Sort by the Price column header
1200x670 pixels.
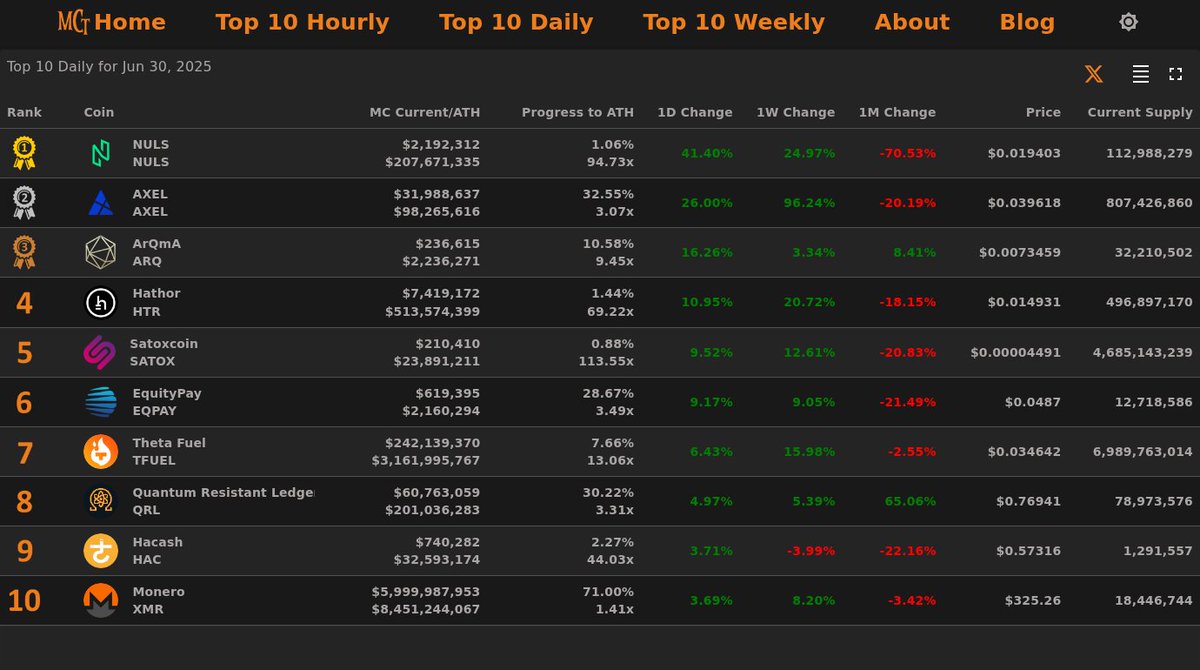pos(1043,113)
